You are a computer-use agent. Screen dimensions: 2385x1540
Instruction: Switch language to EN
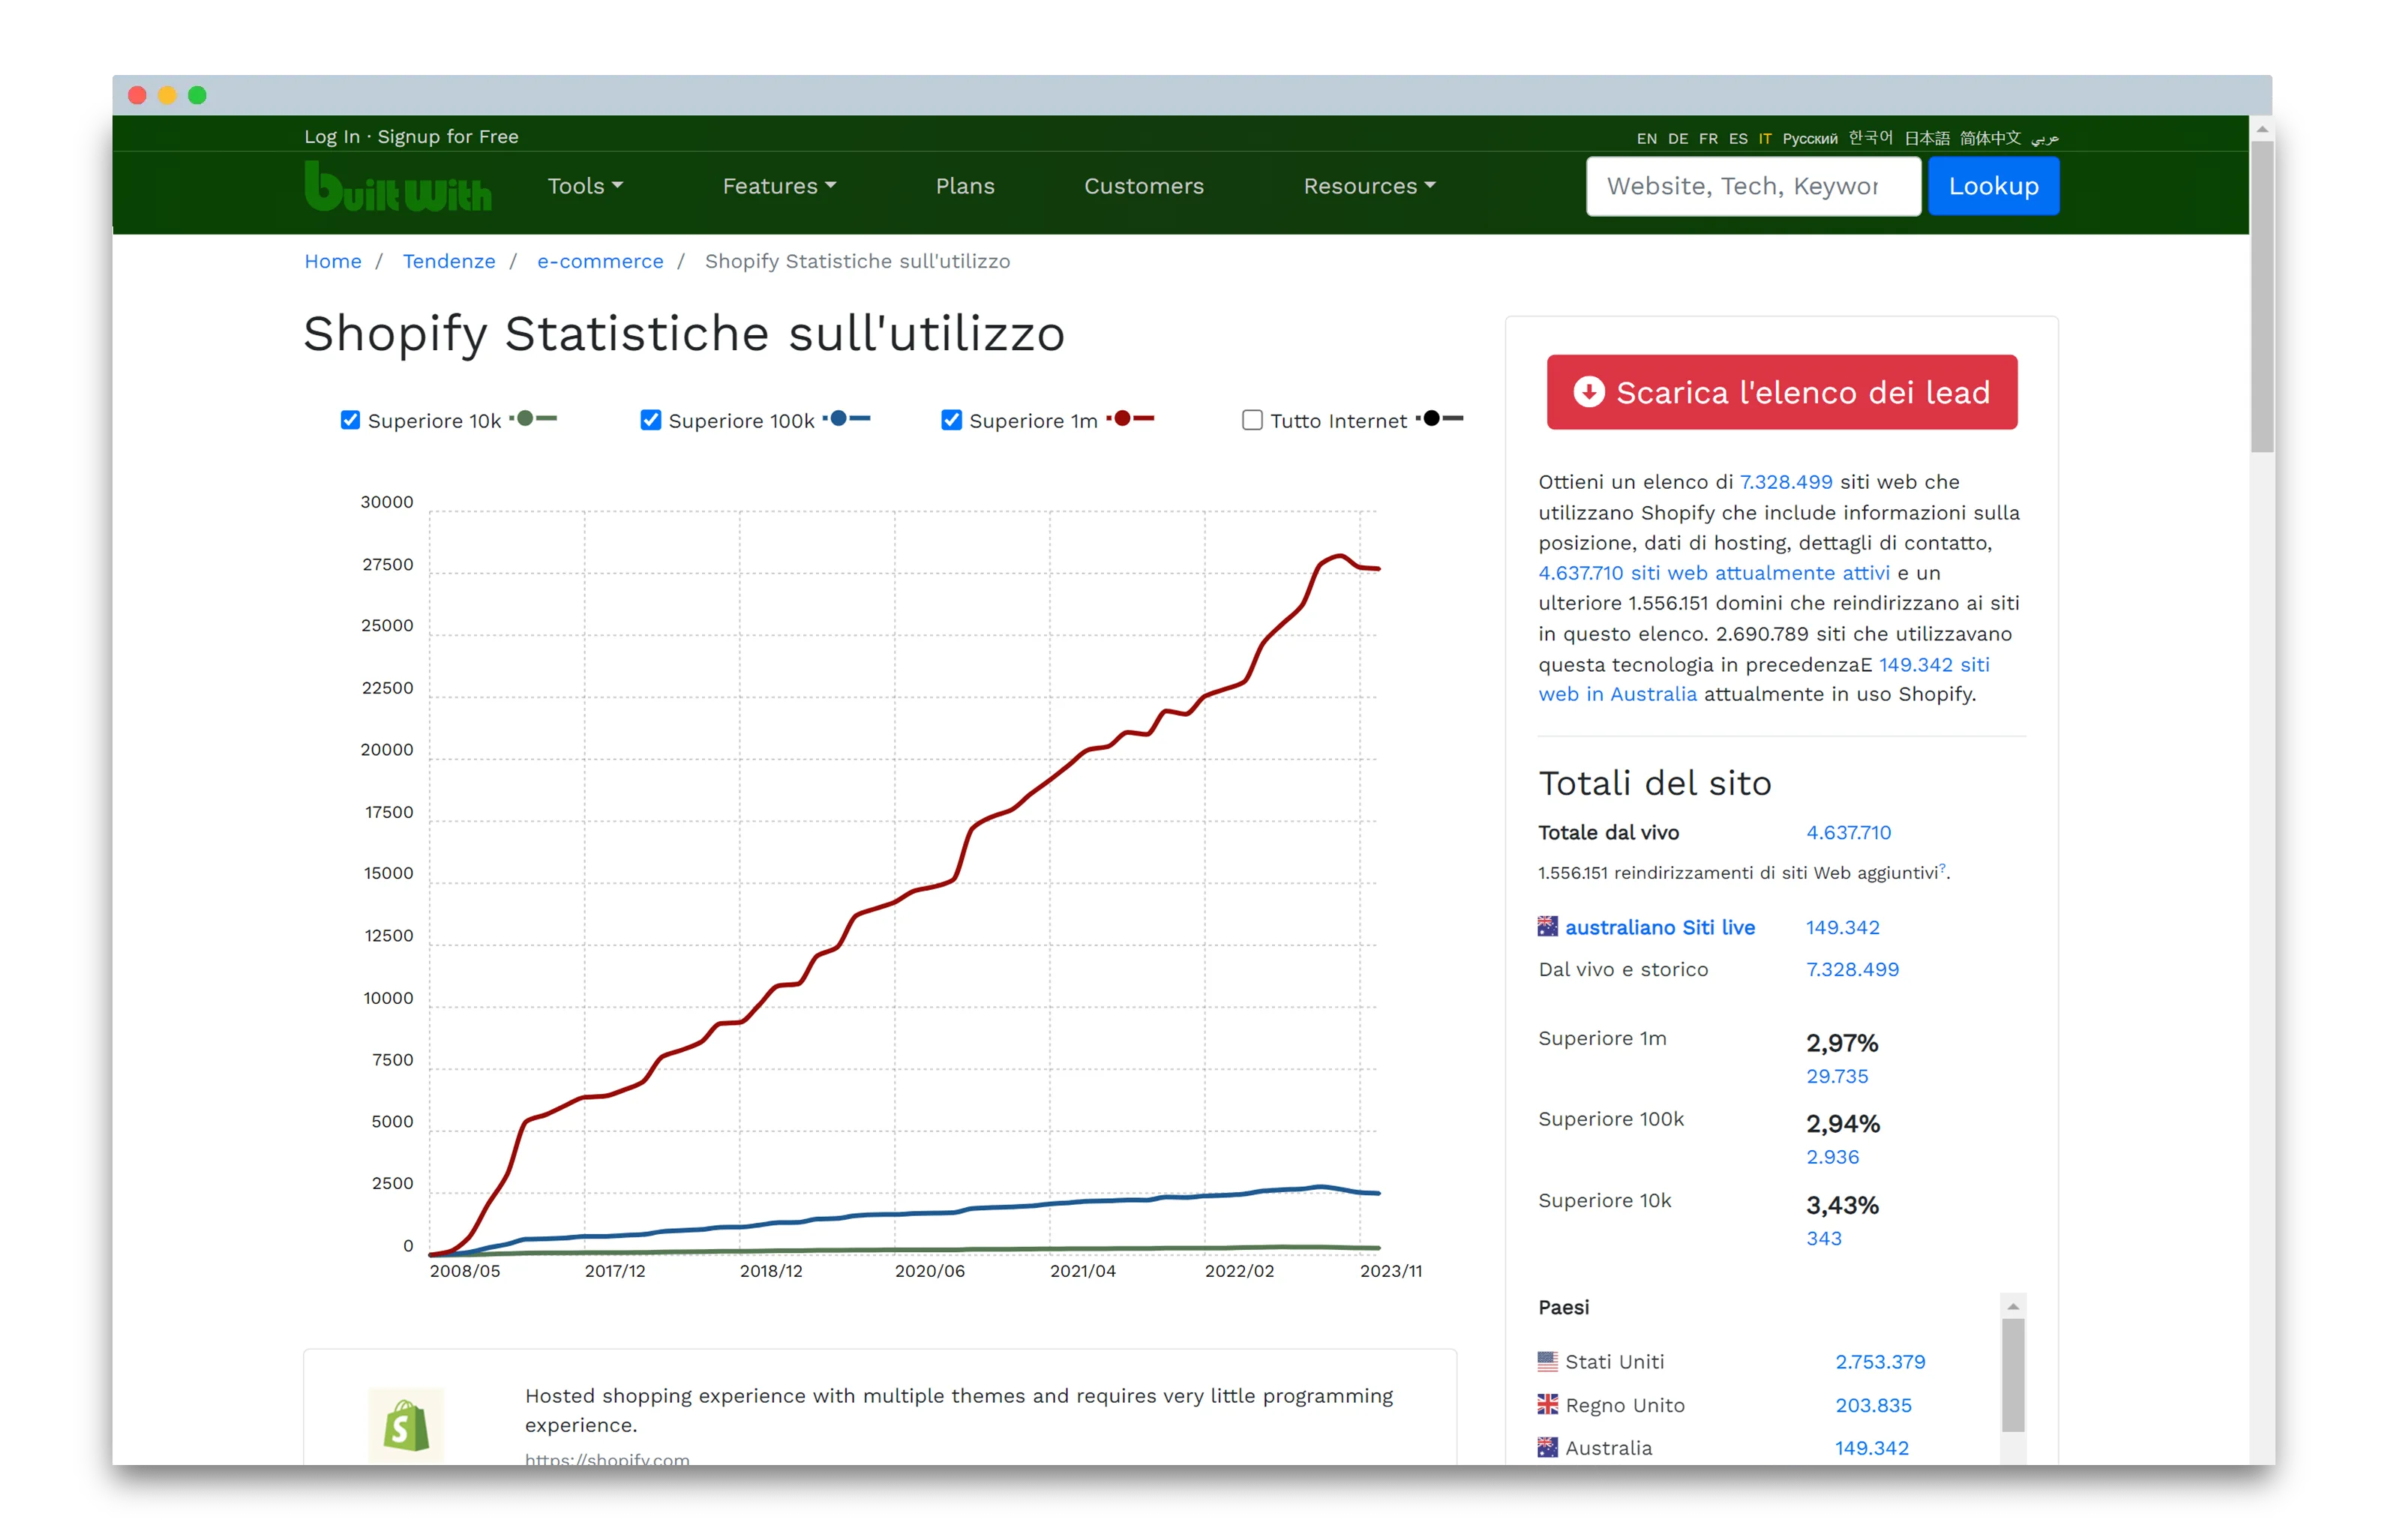[x=1646, y=138]
